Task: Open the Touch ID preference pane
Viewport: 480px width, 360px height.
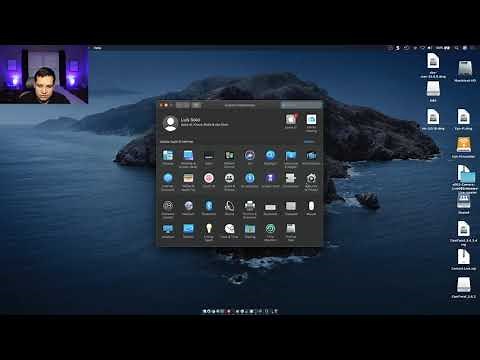Action: coord(209,180)
